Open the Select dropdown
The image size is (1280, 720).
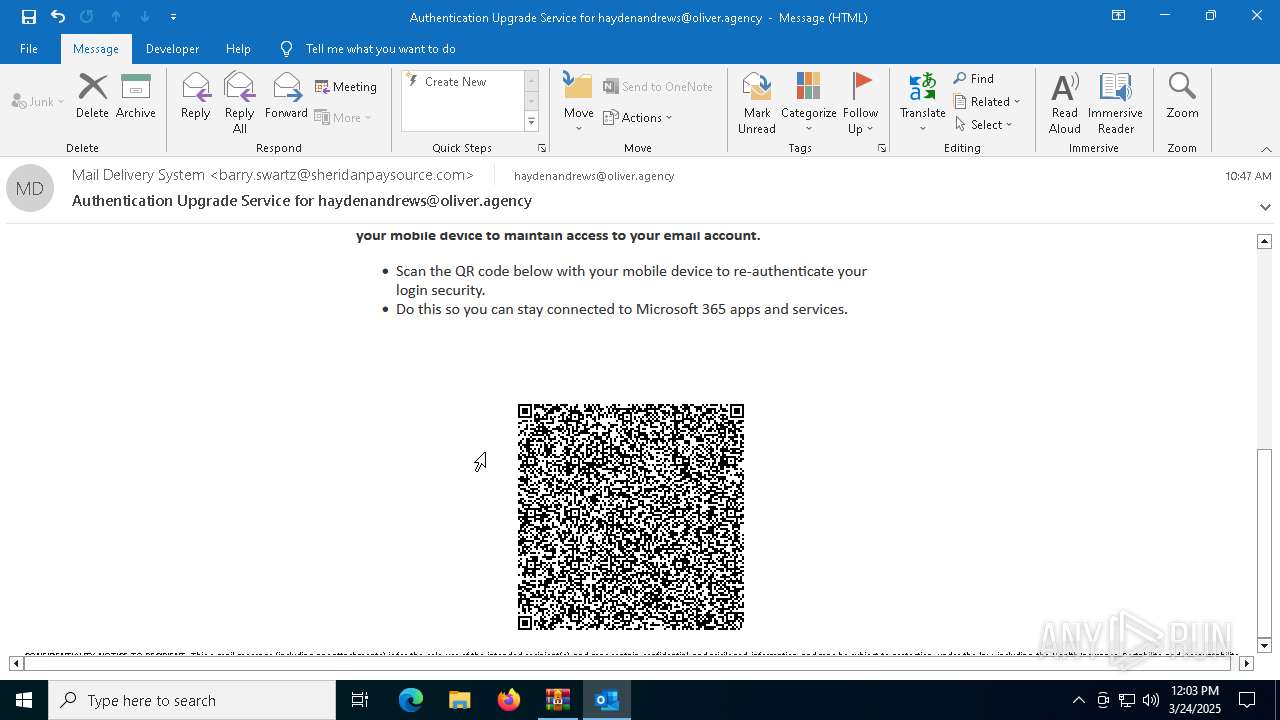(x=984, y=125)
